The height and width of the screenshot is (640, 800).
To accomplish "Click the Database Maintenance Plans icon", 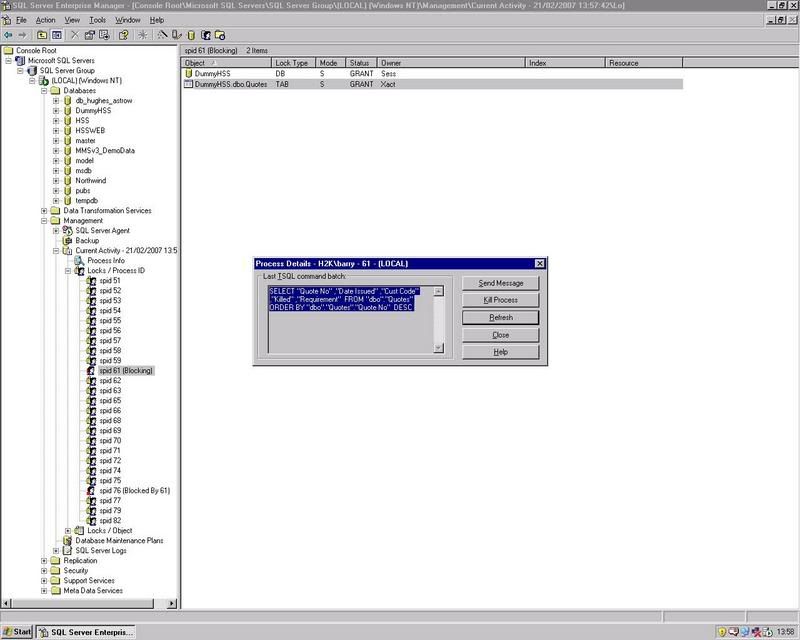I will click(x=67, y=540).
